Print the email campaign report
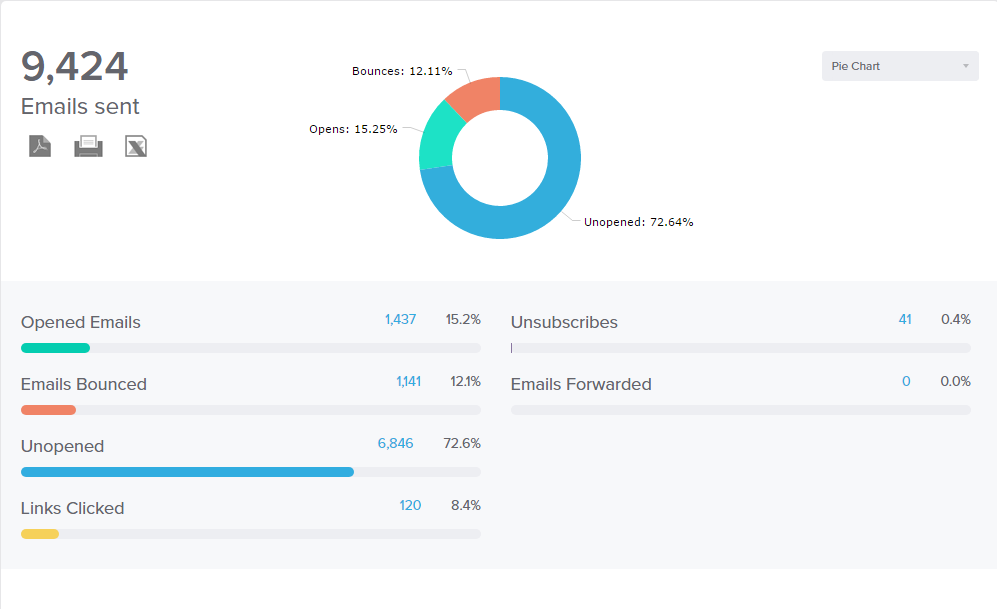The height and width of the screenshot is (609, 997). pos(88,145)
